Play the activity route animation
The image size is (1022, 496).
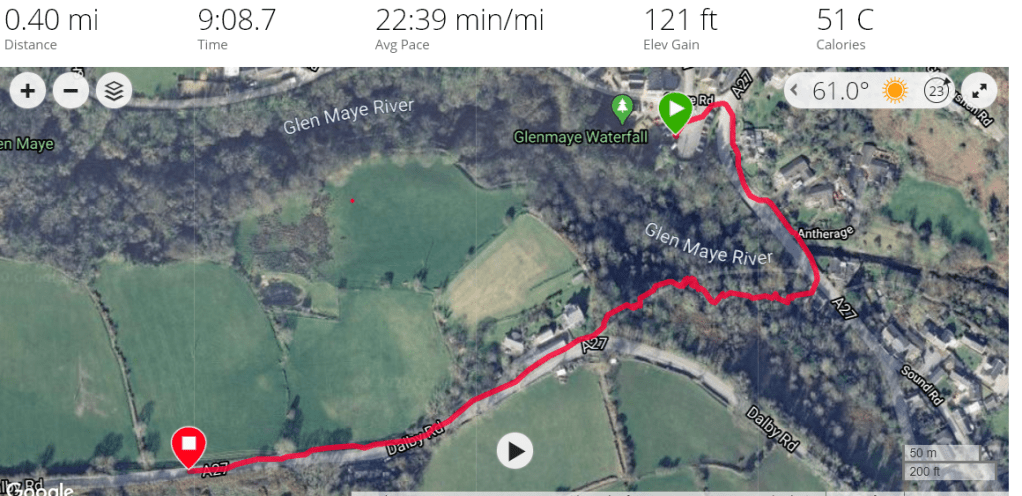click(515, 451)
